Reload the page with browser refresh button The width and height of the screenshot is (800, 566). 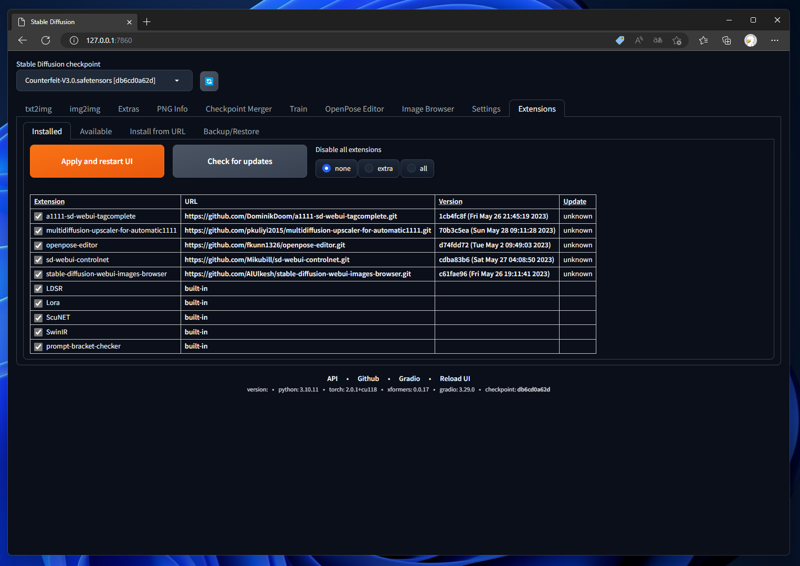(x=45, y=41)
